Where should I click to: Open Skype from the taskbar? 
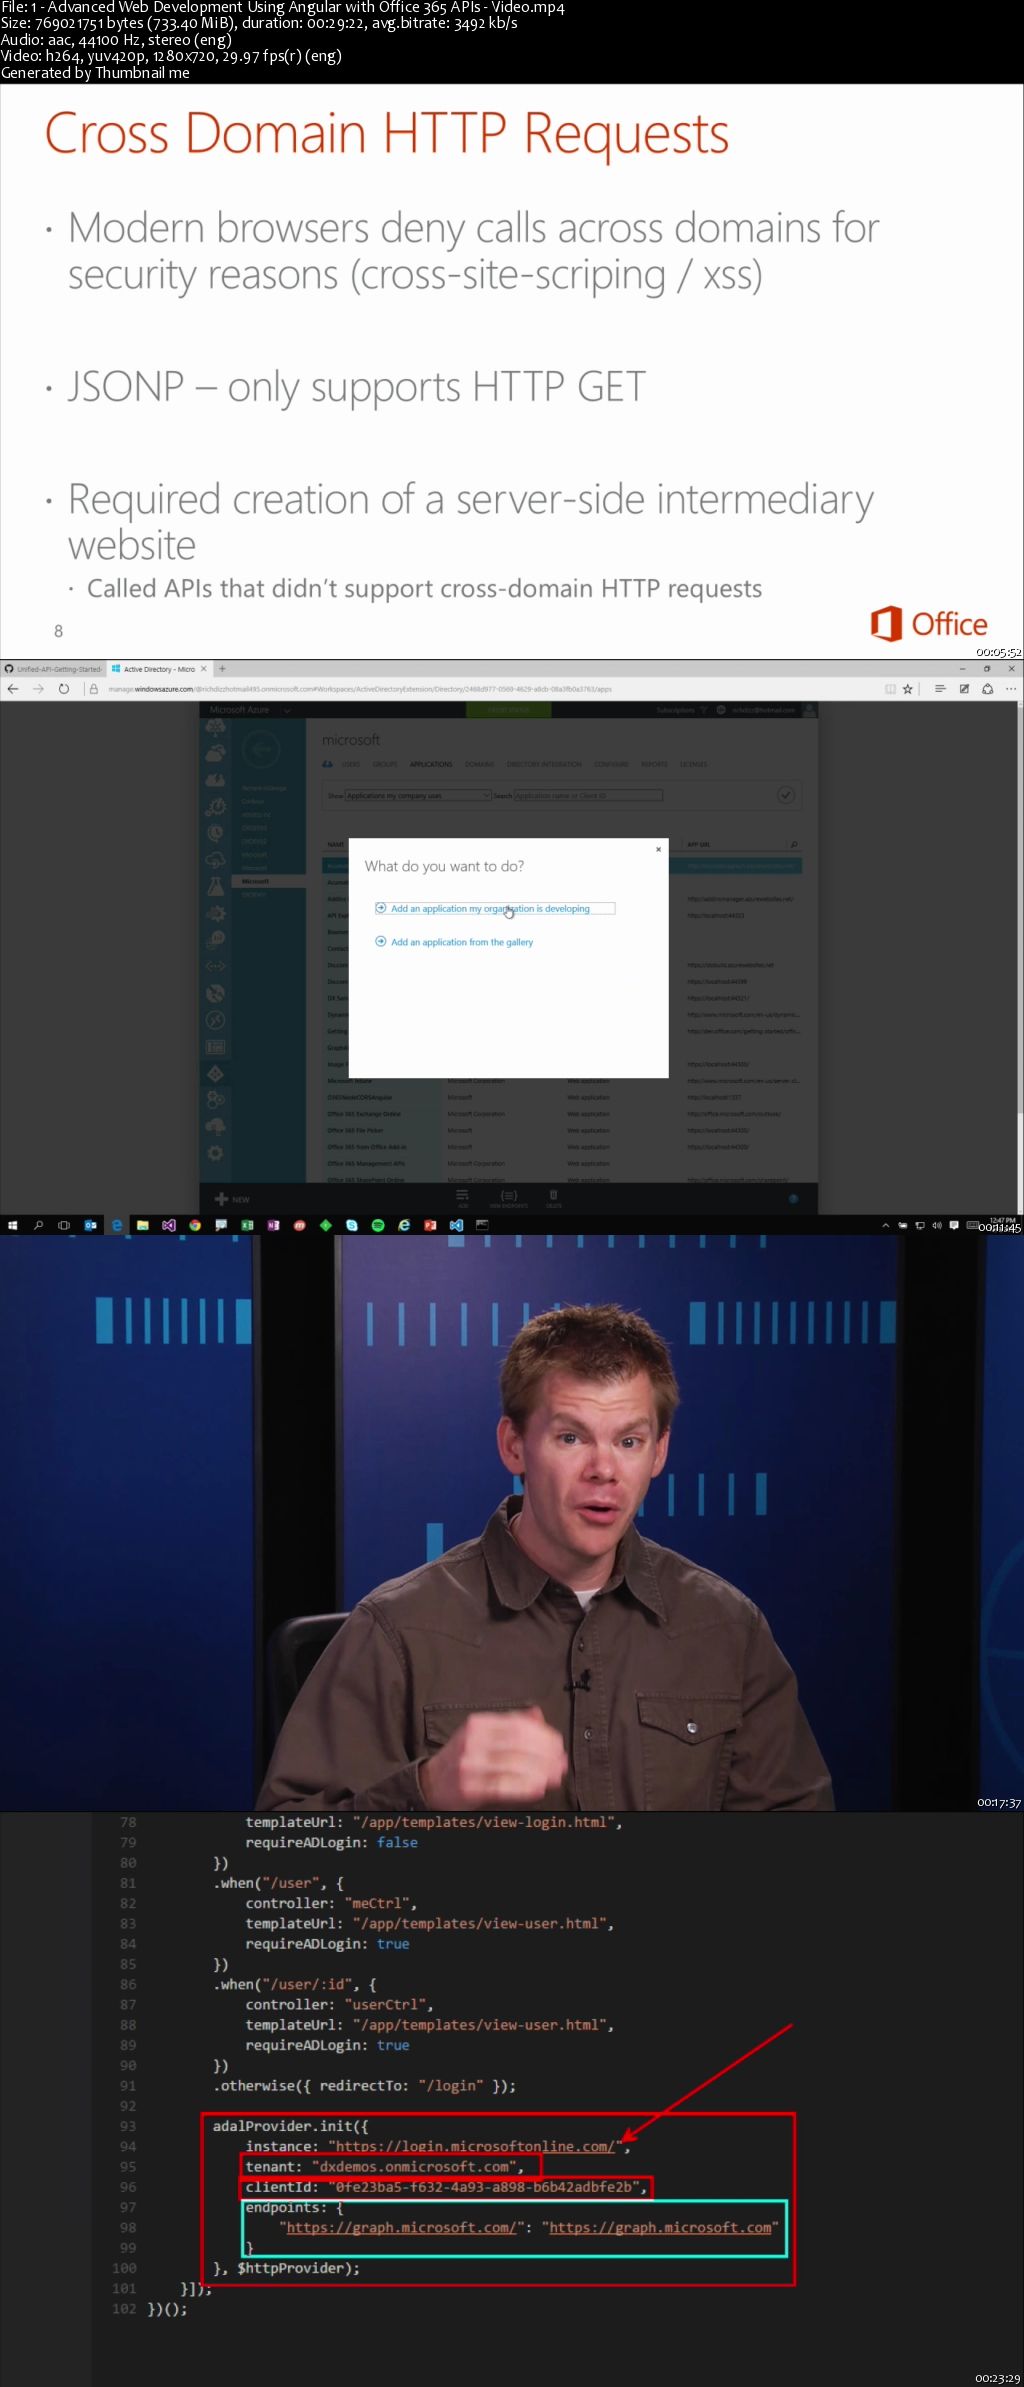coord(352,1225)
